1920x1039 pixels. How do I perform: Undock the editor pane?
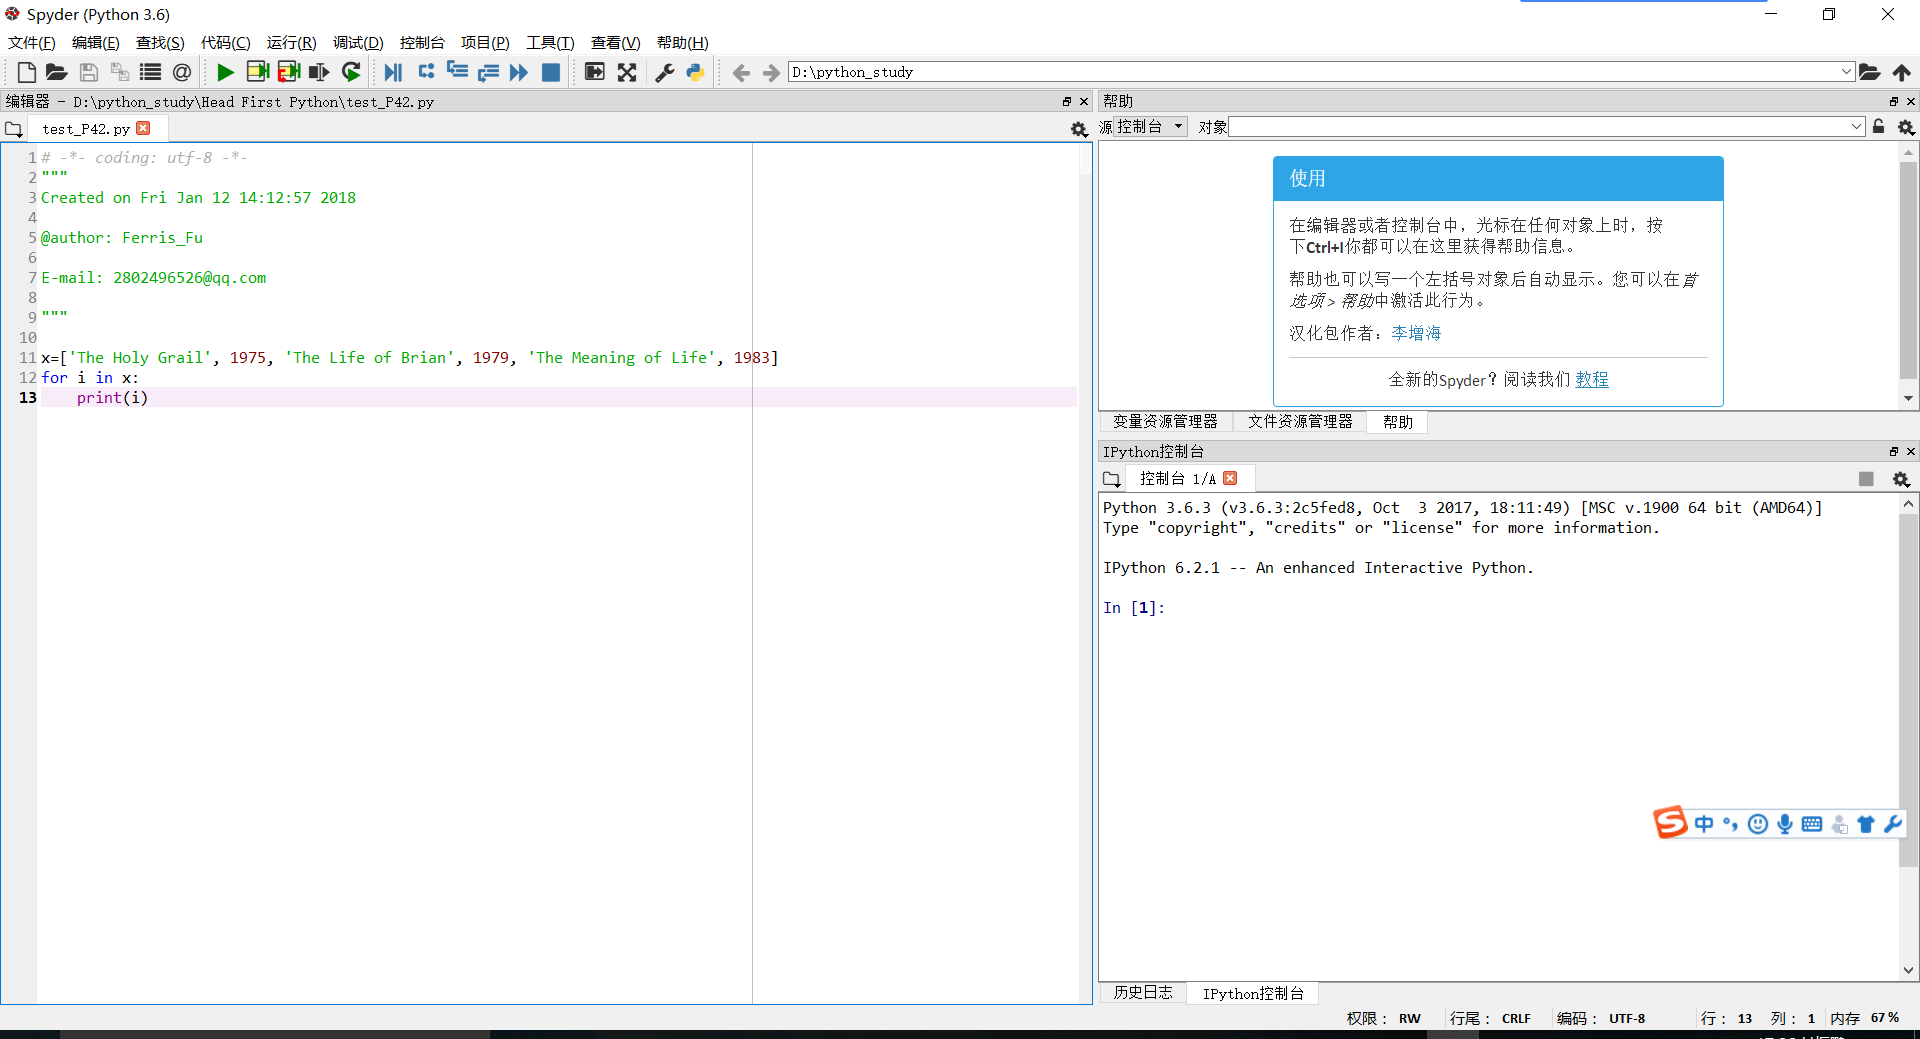pyautogui.click(x=1066, y=101)
